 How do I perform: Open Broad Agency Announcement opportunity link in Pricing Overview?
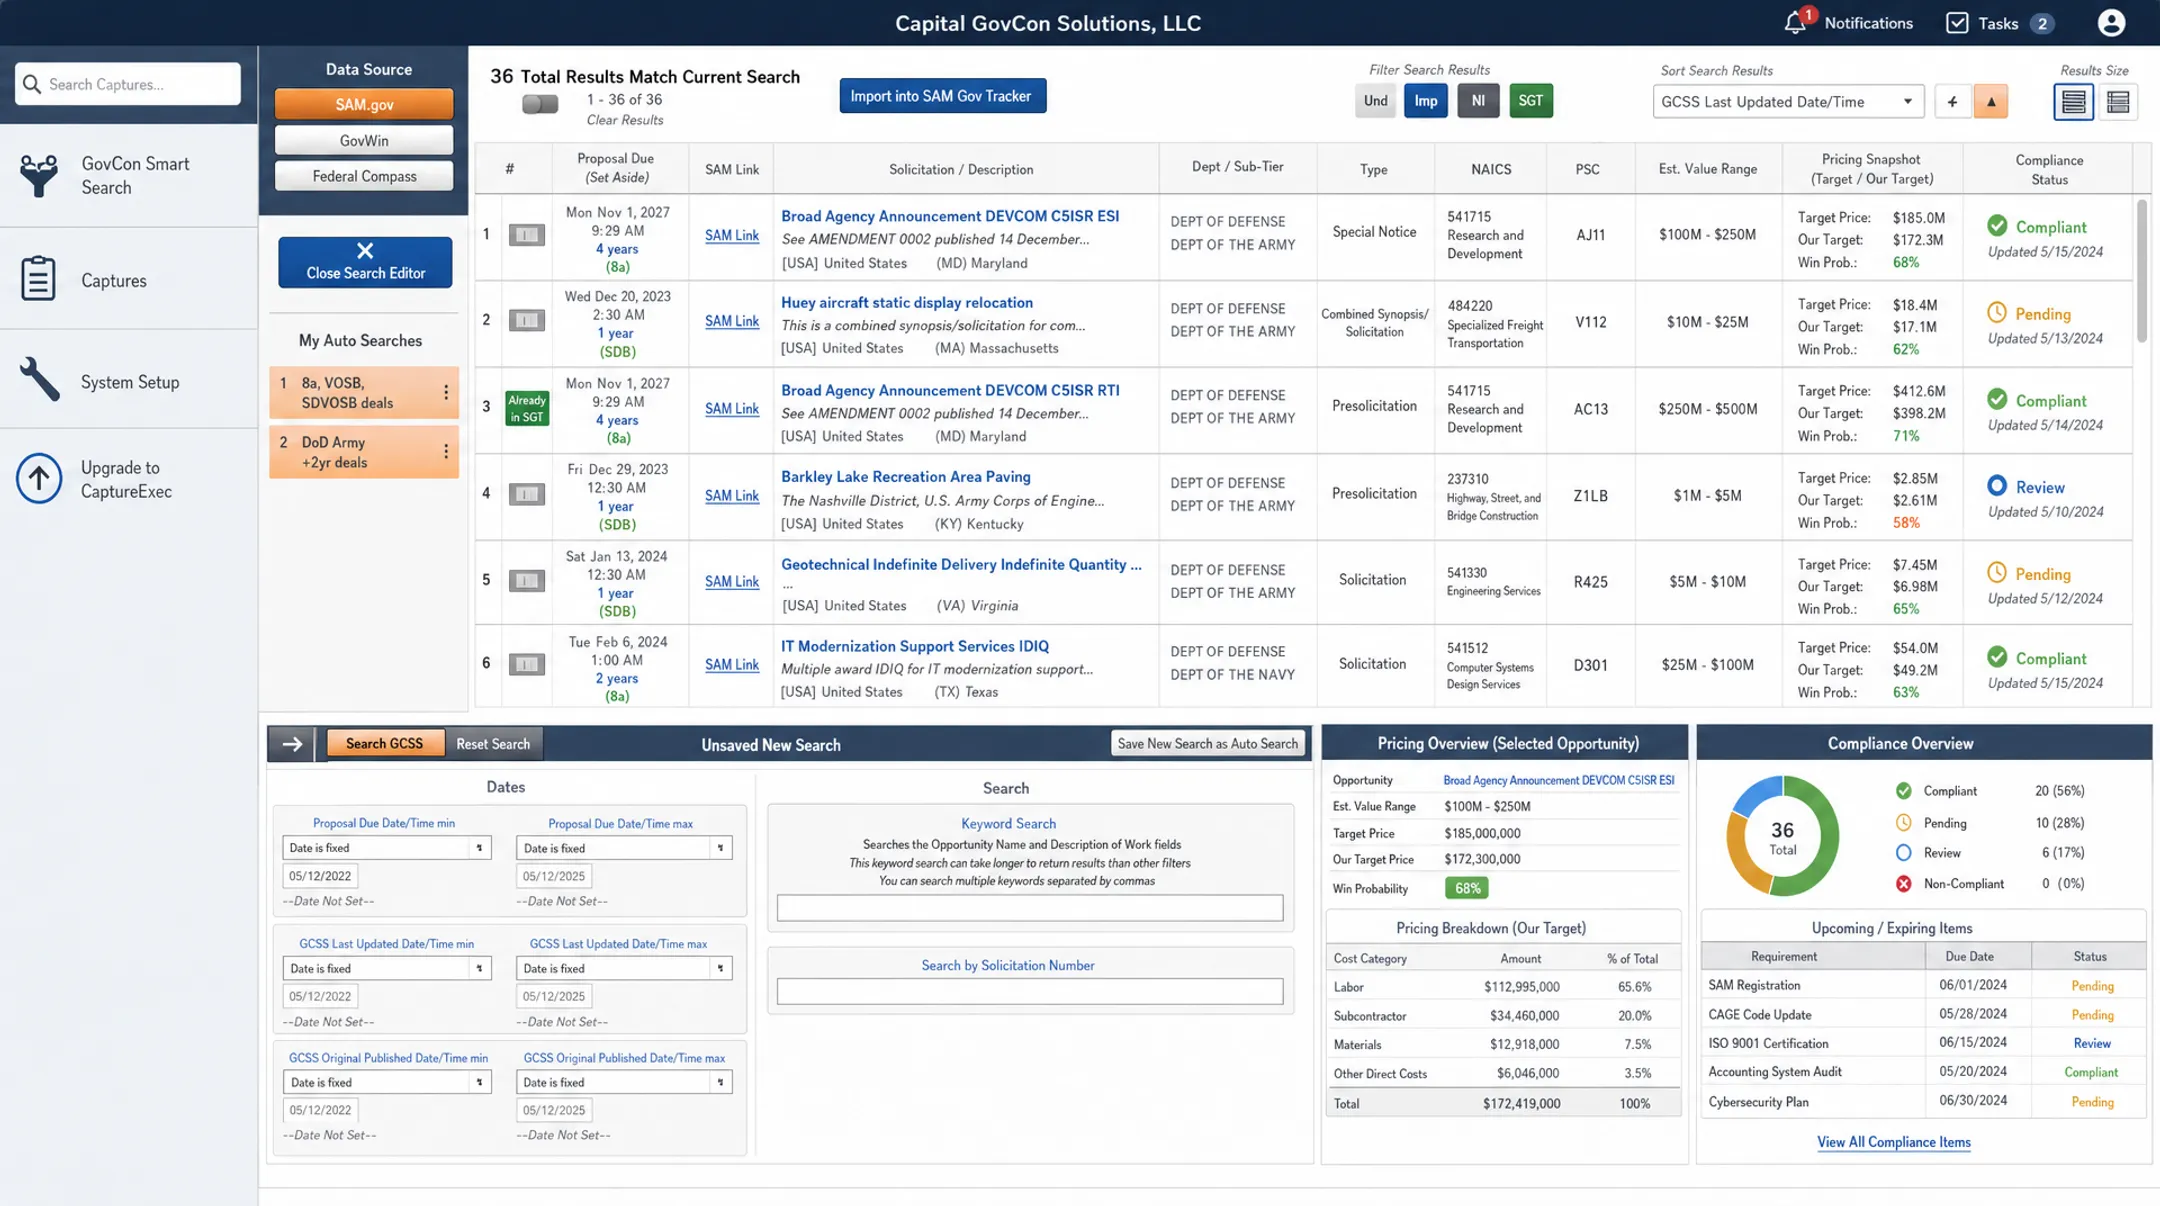click(1558, 780)
